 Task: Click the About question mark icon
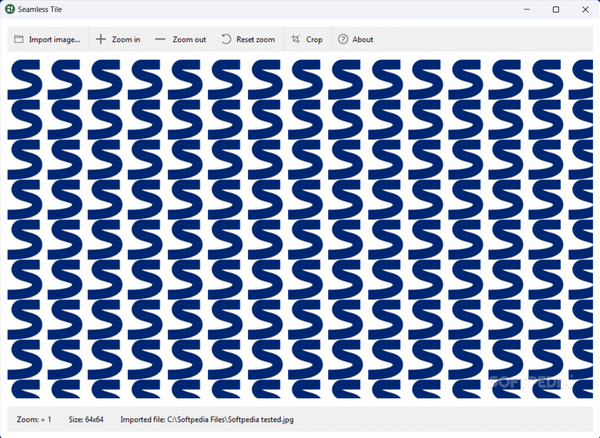tap(343, 39)
